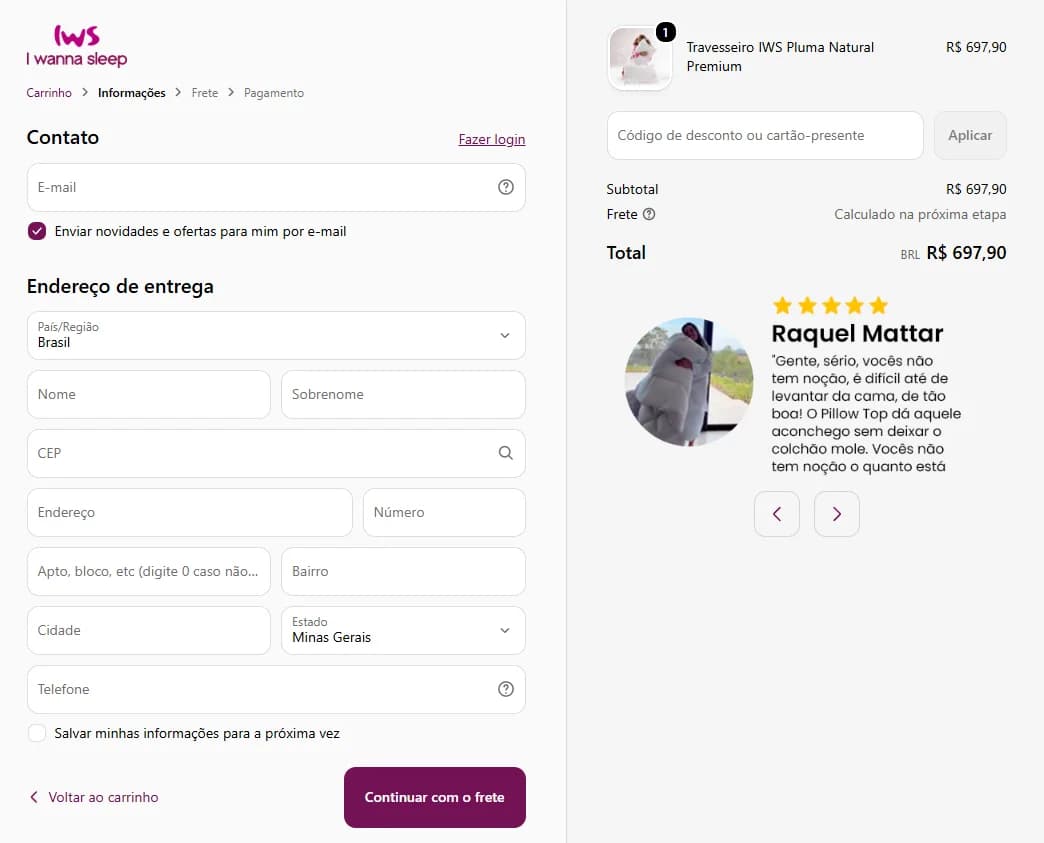Focus the Código de desconto input field
The height and width of the screenshot is (843, 1044).
coord(765,135)
